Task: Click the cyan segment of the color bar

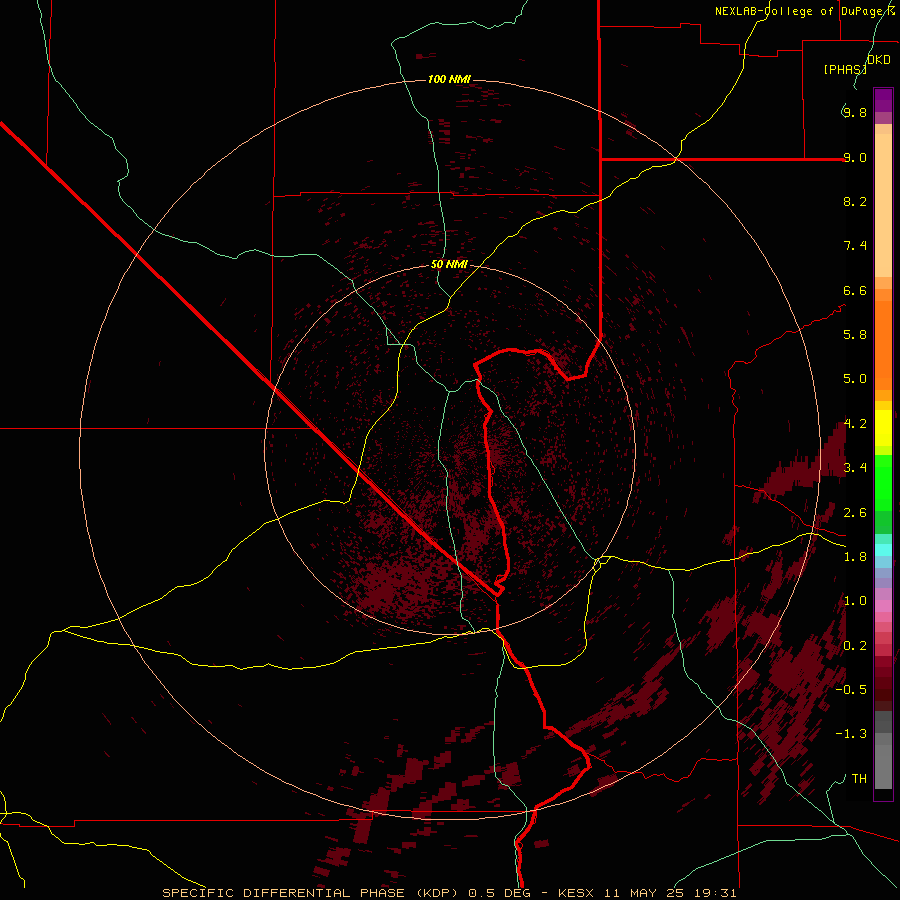Action: click(883, 550)
